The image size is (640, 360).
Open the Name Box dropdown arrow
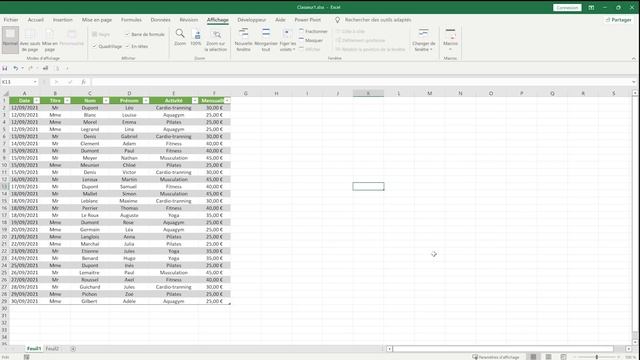click(x=35, y=82)
